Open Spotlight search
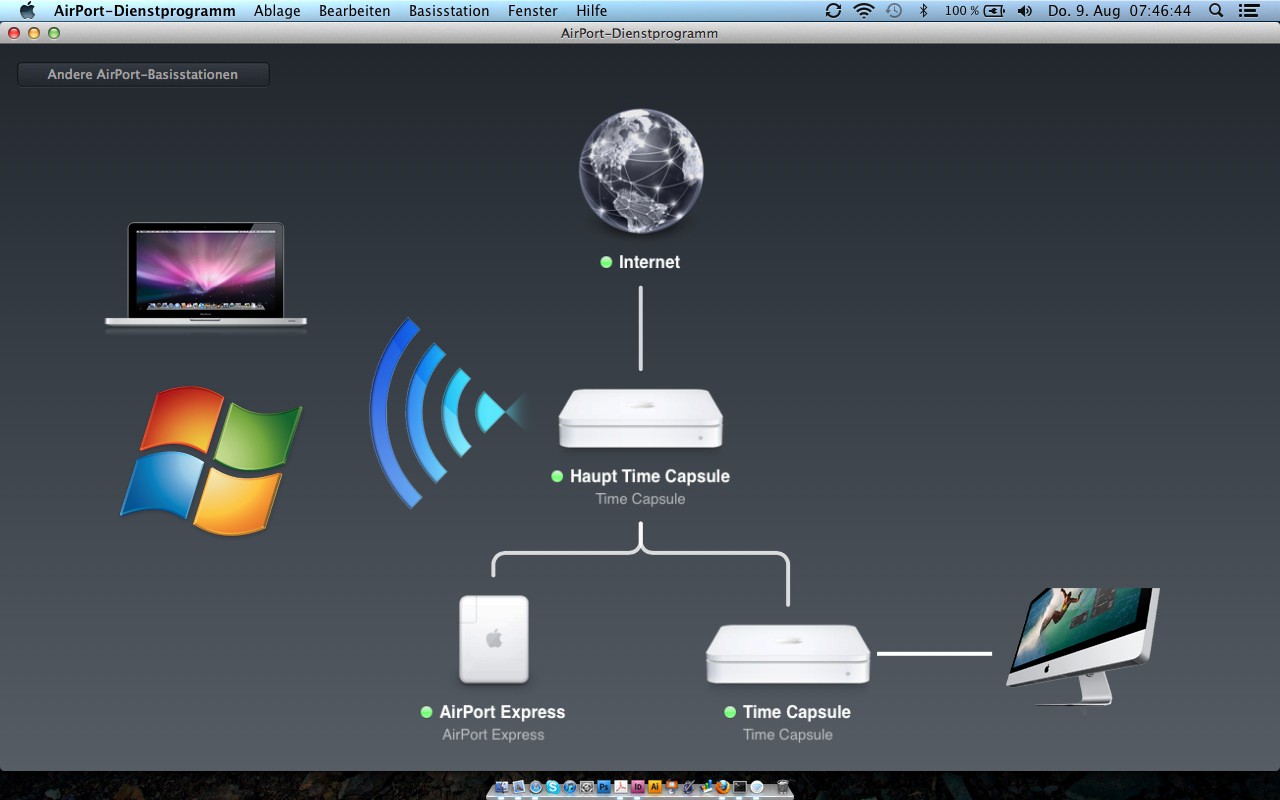The image size is (1280, 800). [x=1216, y=11]
